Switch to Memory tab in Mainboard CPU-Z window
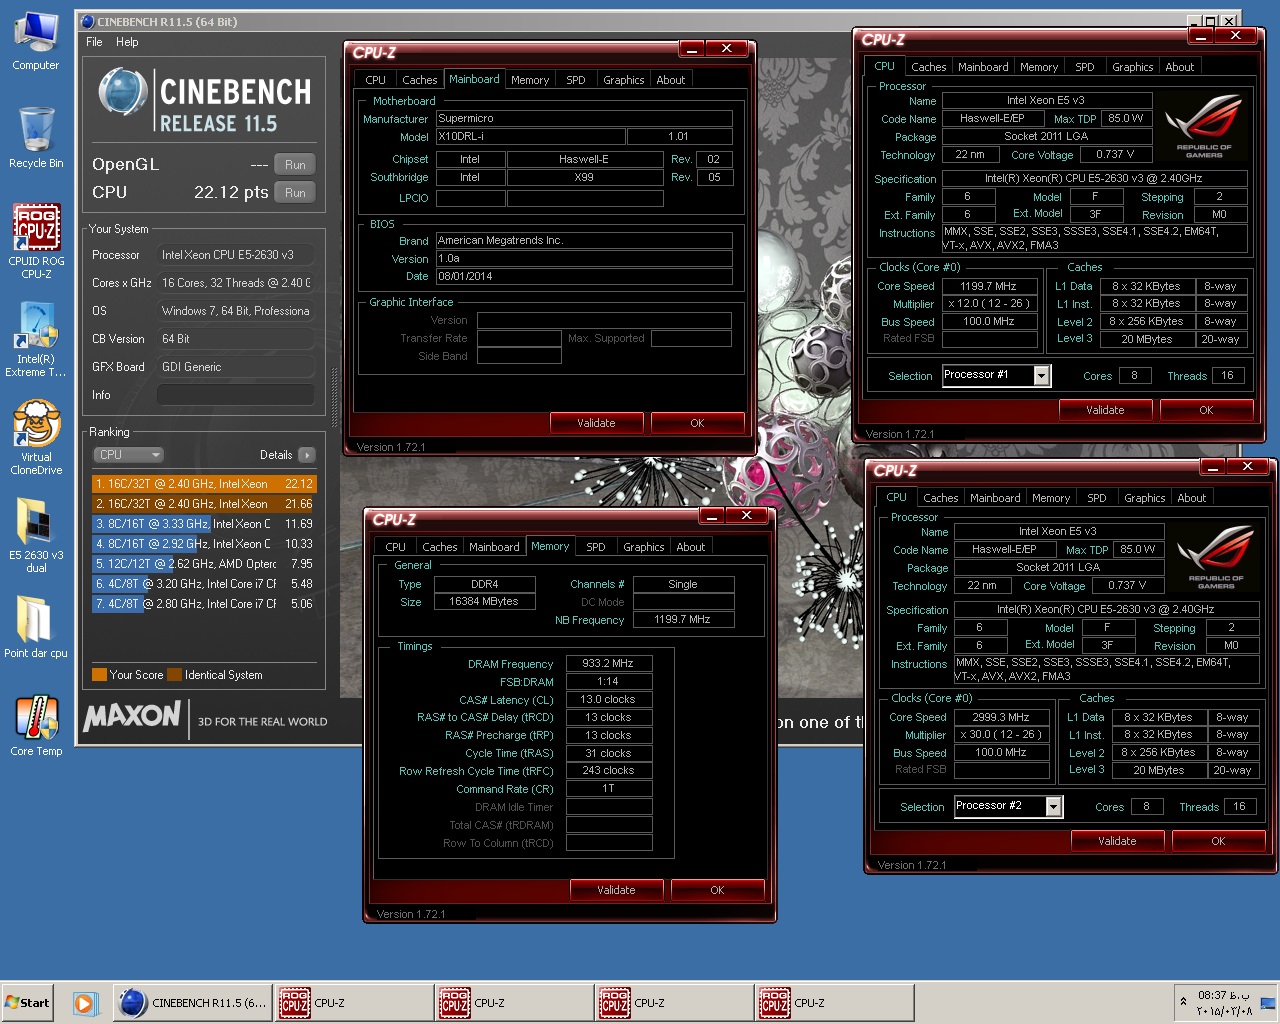This screenshot has height=1024, width=1280. [x=530, y=80]
